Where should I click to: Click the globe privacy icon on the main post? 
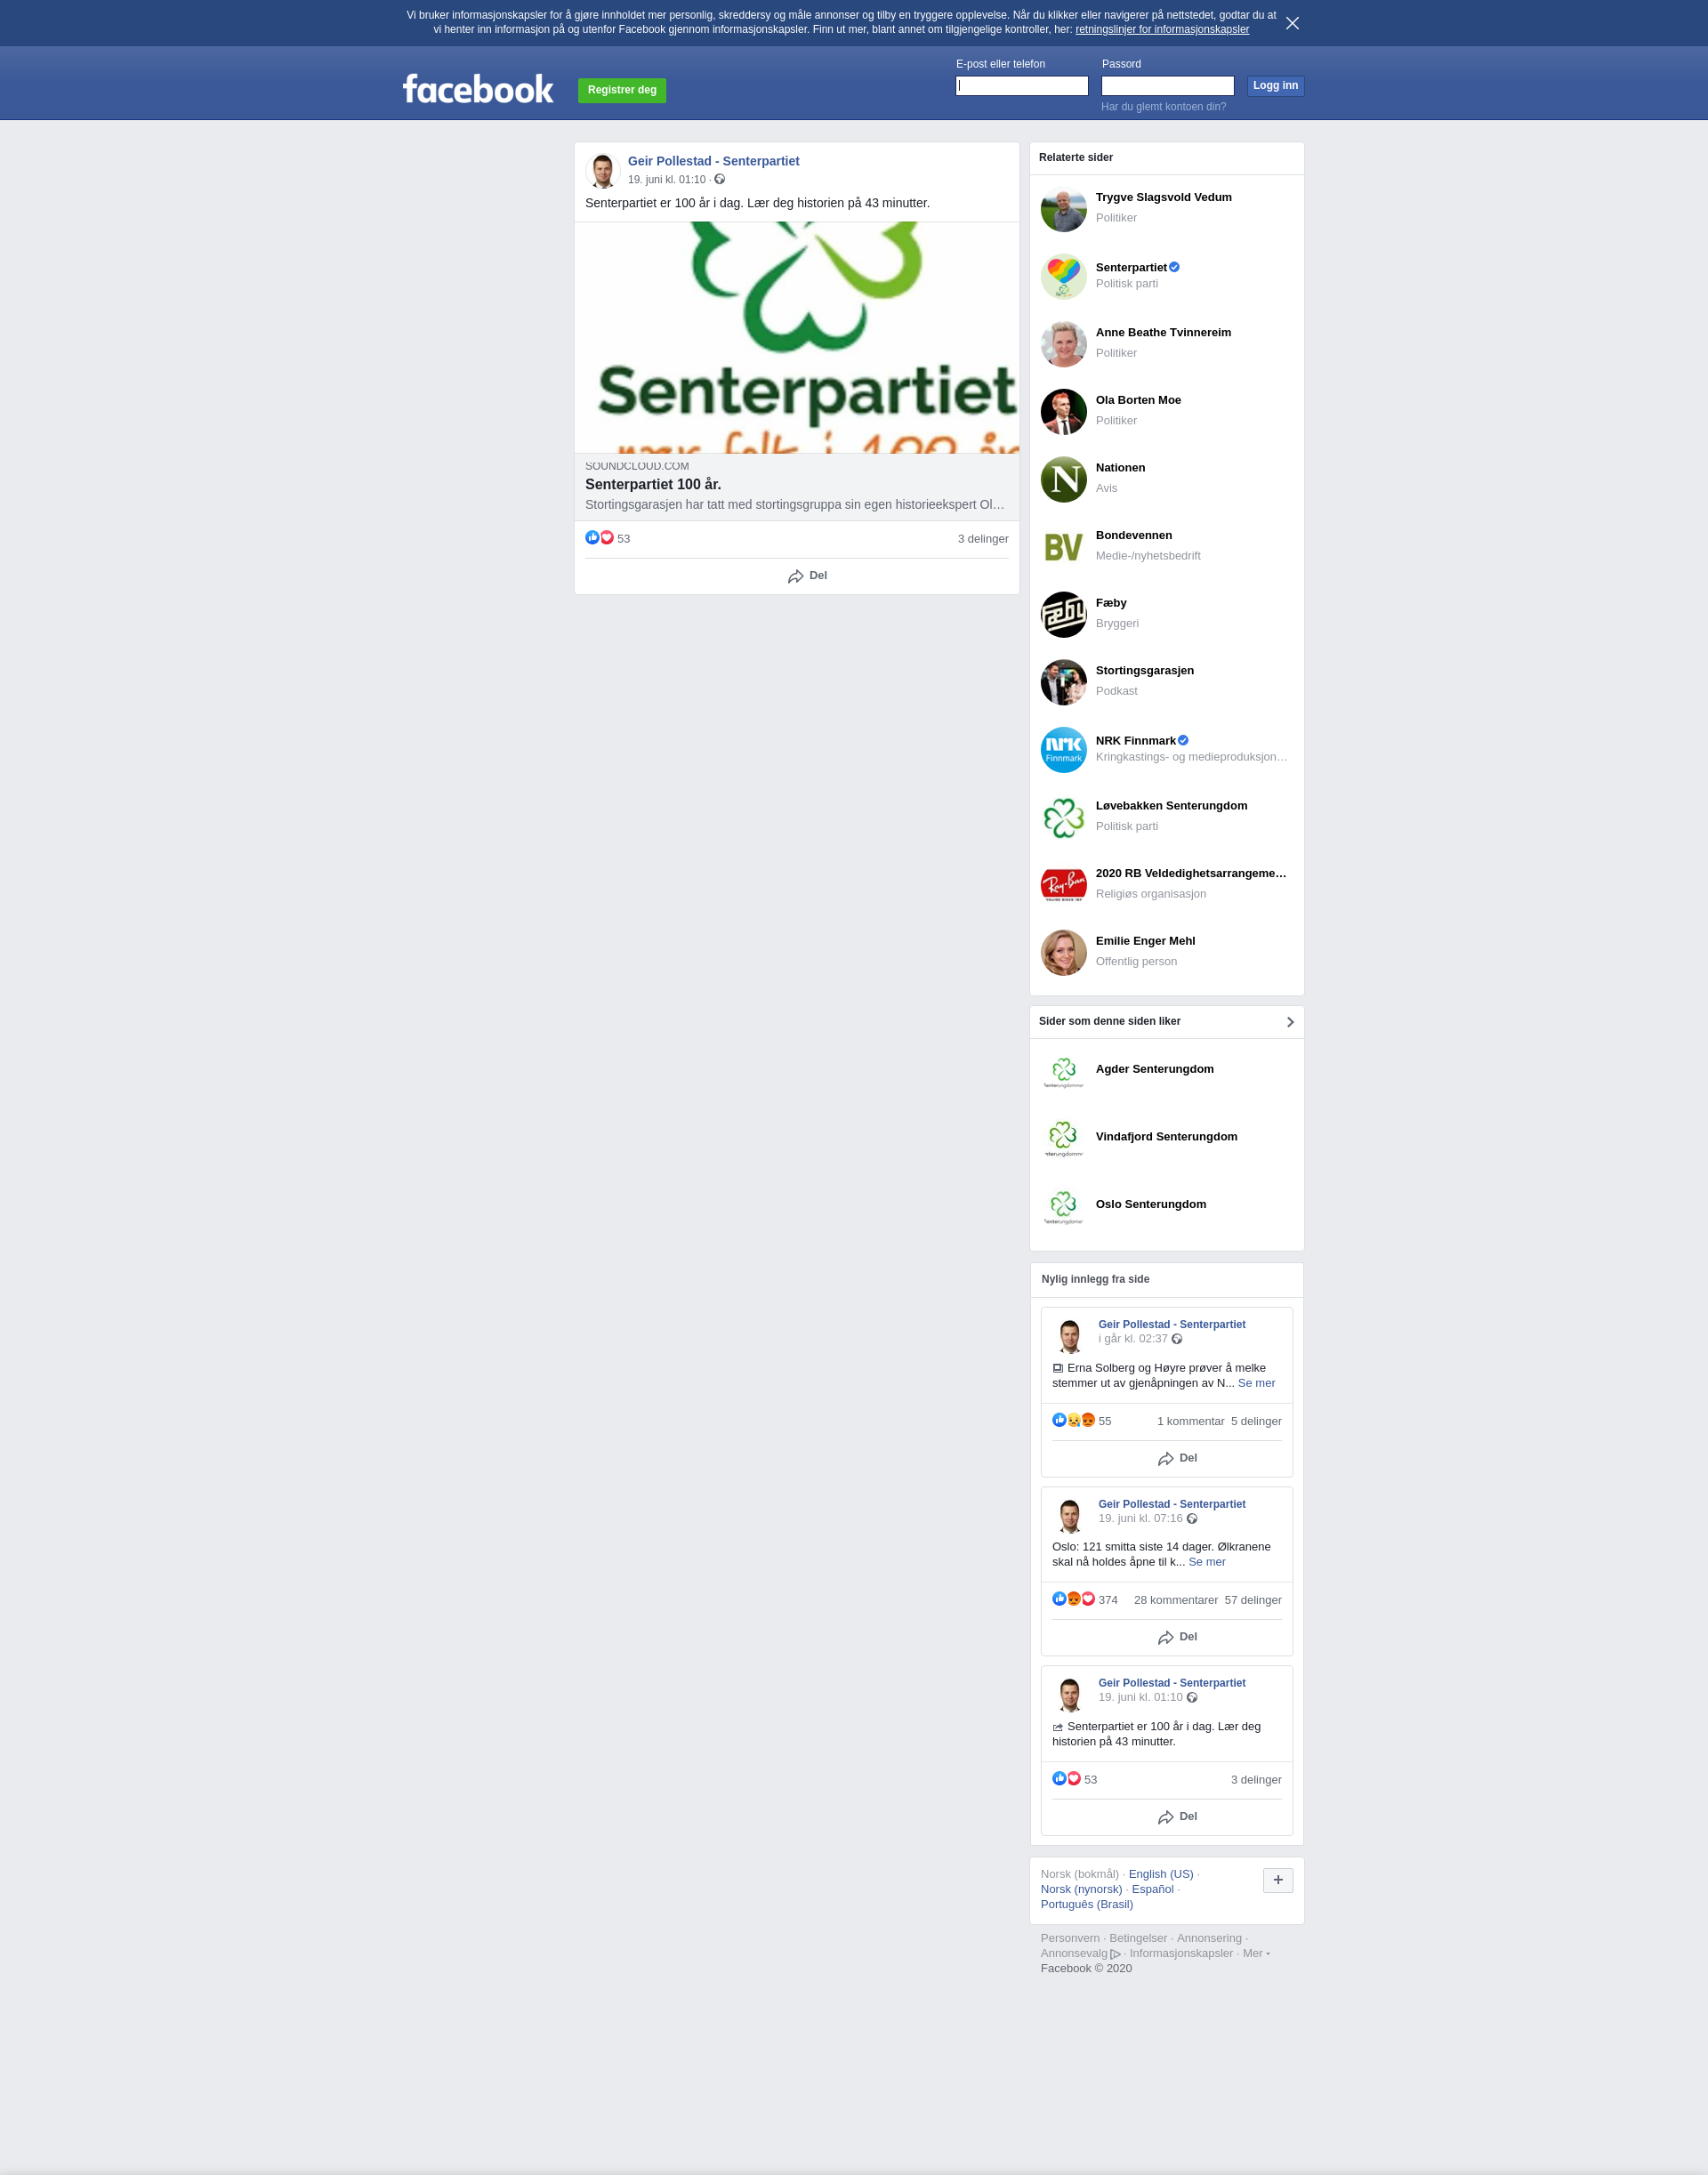(x=719, y=179)
